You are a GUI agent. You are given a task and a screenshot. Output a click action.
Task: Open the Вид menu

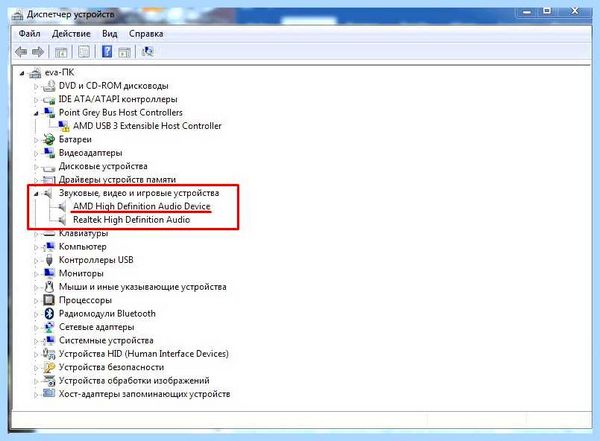pos(109,34)
